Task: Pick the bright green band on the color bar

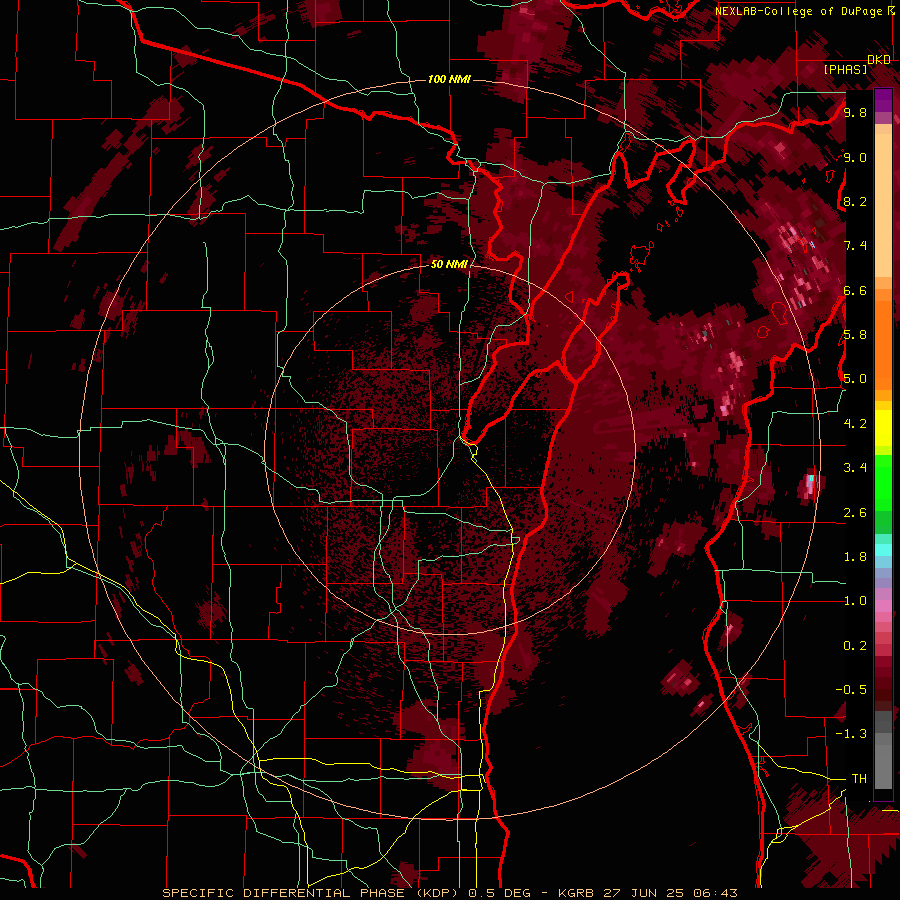Action: (884, 482)
